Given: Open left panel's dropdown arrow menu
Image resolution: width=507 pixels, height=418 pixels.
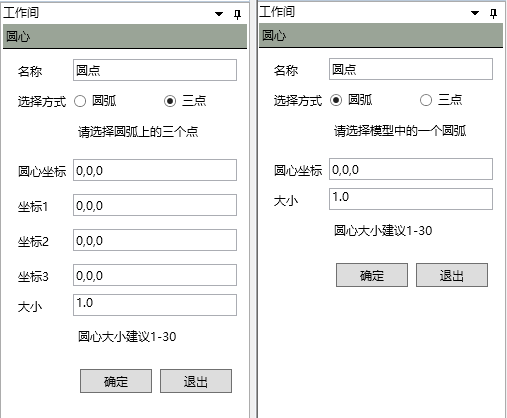Looking at the screenshot, I should tap(219, 14).
